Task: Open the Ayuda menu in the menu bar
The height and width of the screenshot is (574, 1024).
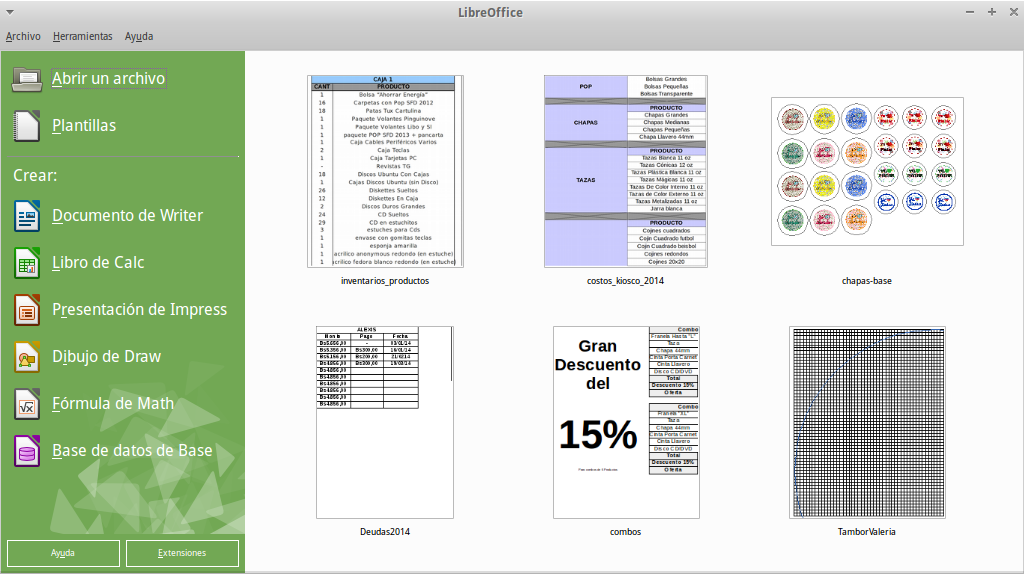Action: (x=138, y=37)
